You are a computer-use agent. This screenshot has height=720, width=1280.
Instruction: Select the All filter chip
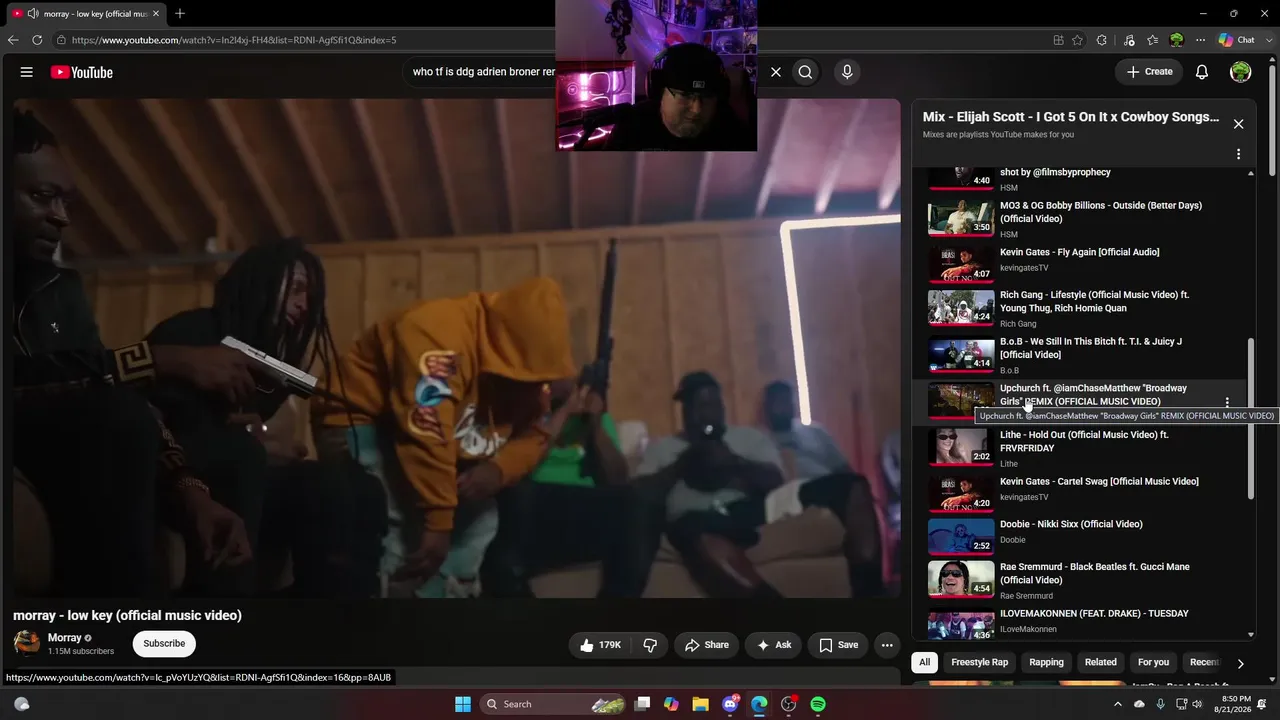925,662
